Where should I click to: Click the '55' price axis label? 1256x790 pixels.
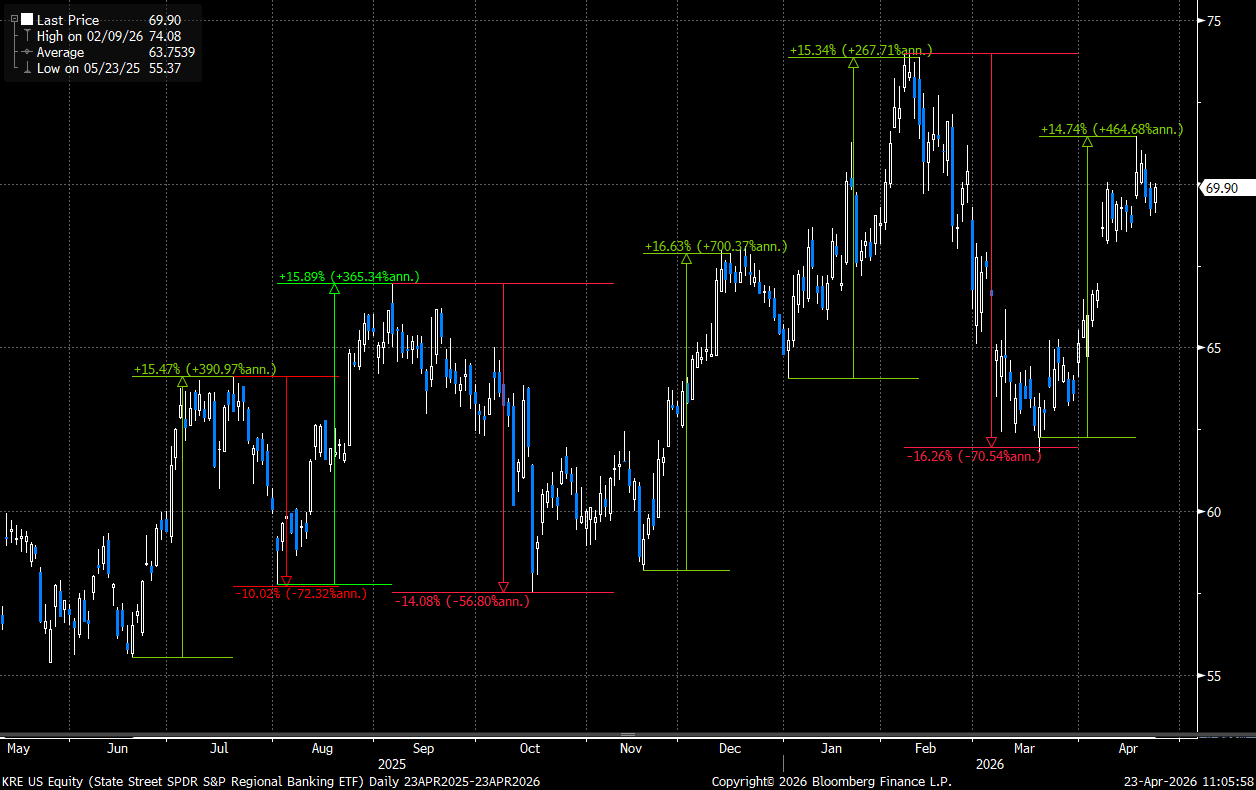[1213, 676]
